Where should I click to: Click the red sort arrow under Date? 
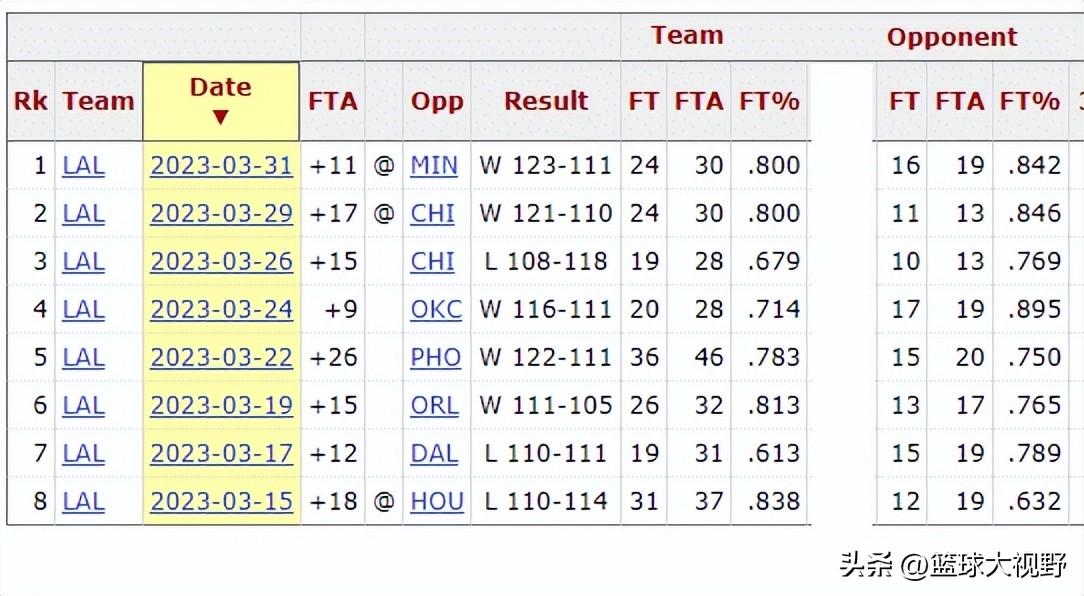point(221,117)
